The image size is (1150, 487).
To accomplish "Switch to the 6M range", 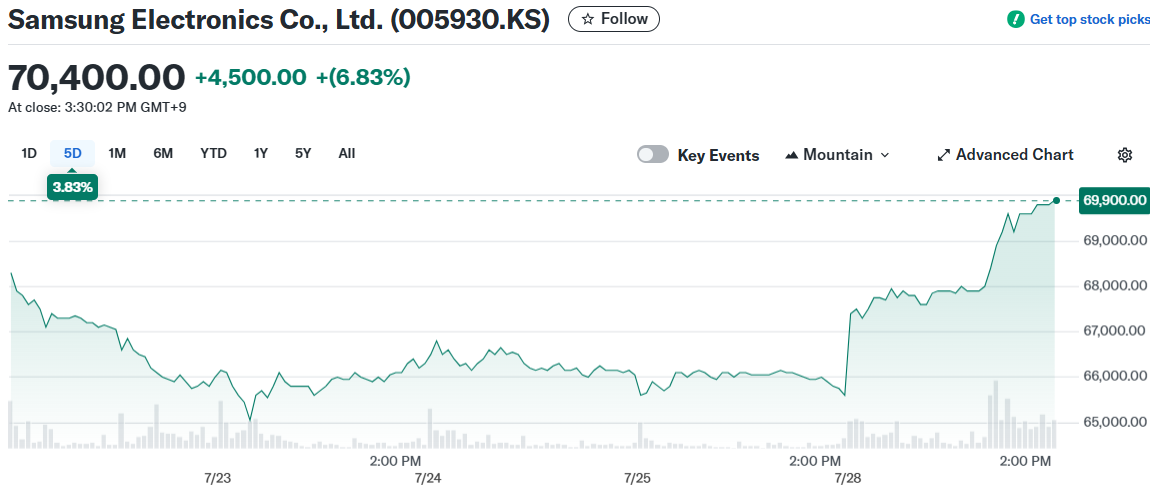I will pos(163,153).
